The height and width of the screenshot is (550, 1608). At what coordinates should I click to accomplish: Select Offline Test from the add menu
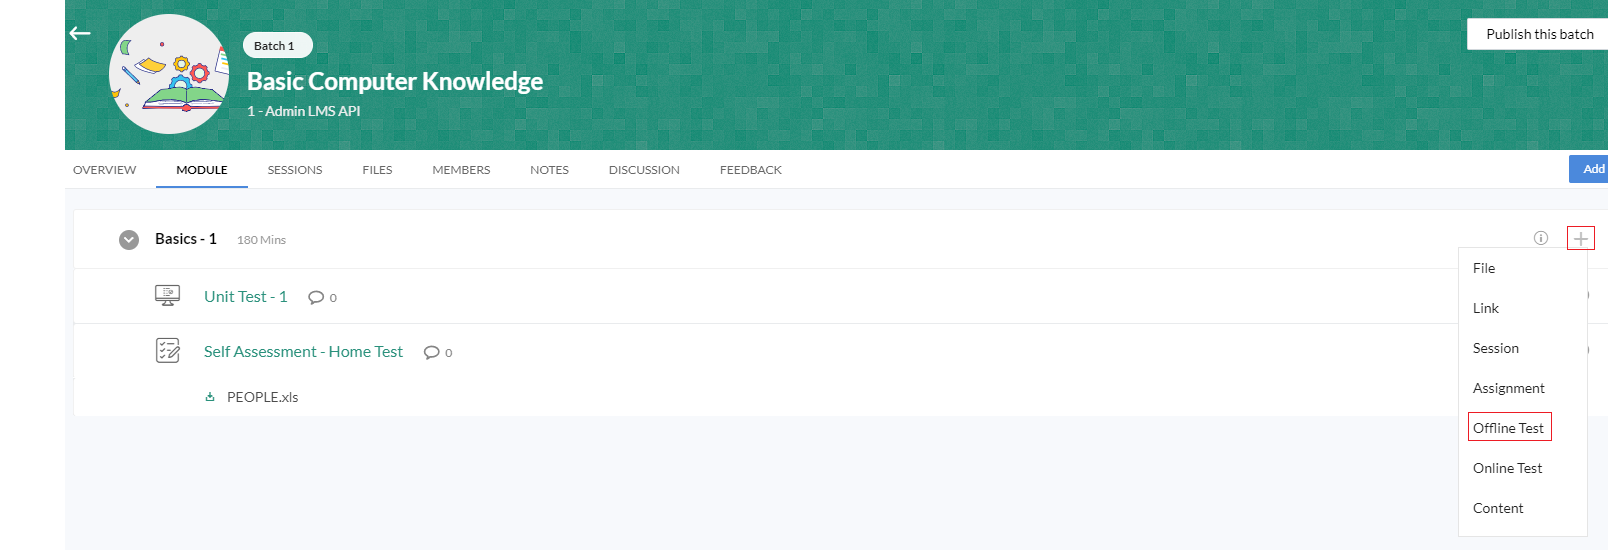1509,427
